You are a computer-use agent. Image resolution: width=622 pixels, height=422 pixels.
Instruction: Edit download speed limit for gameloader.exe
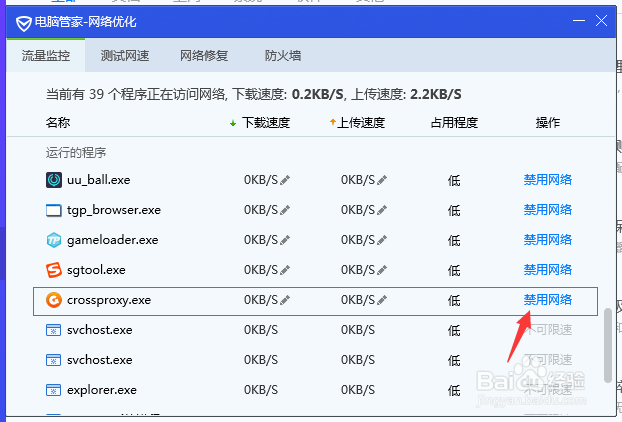pos(285,240)
